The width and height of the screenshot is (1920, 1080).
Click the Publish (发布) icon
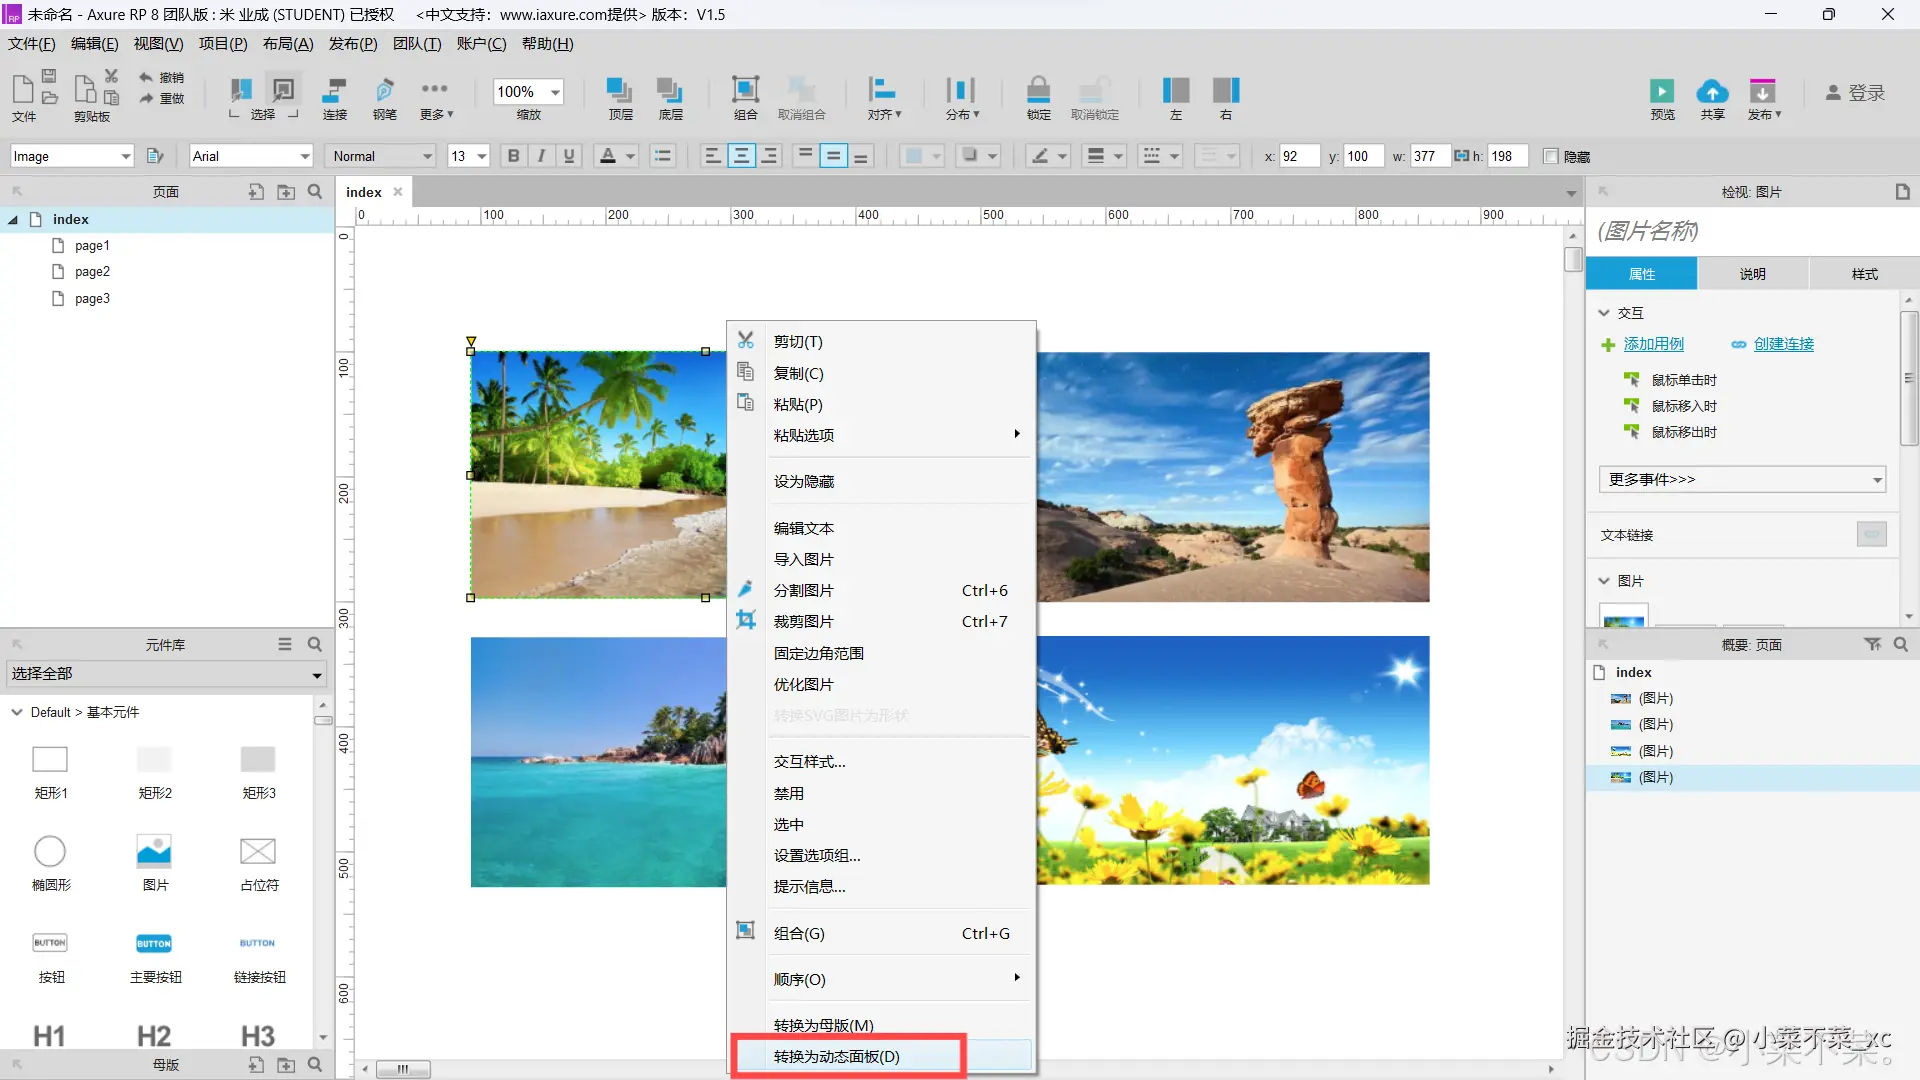[x=1762, y=92]
